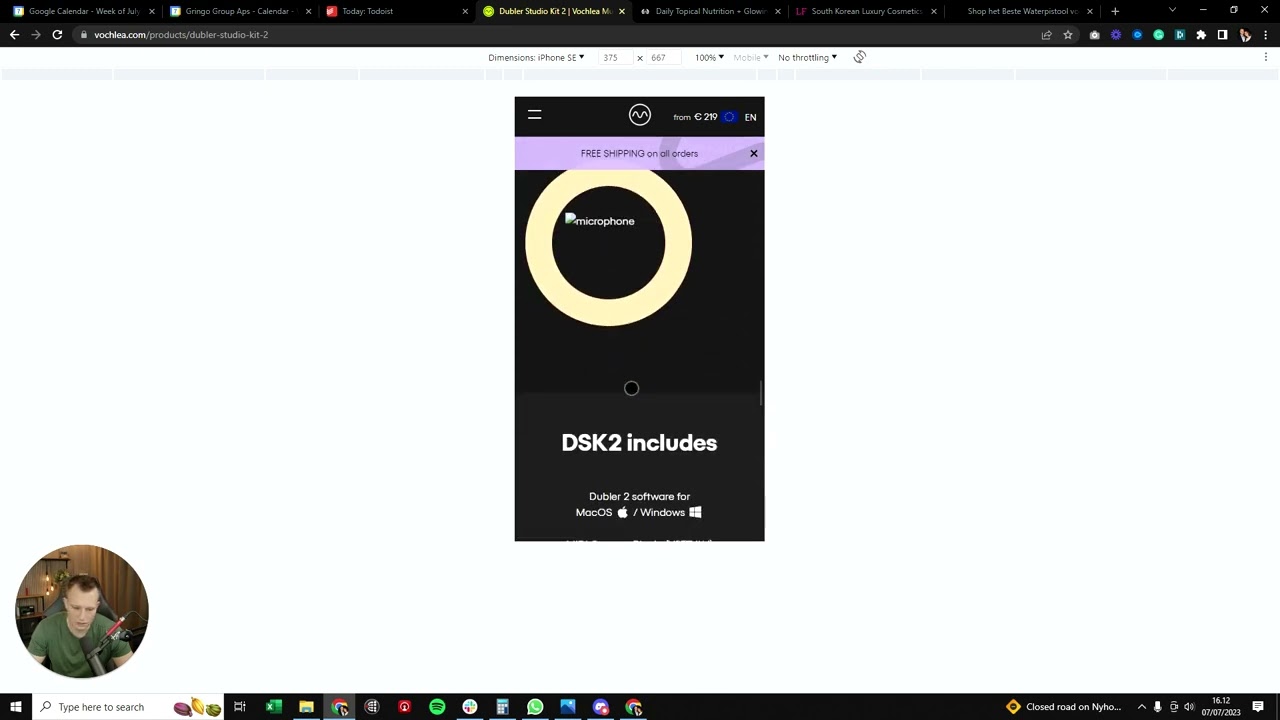
Task: Click the Vochlea logo in the mobile header
Action: [640, 116]
